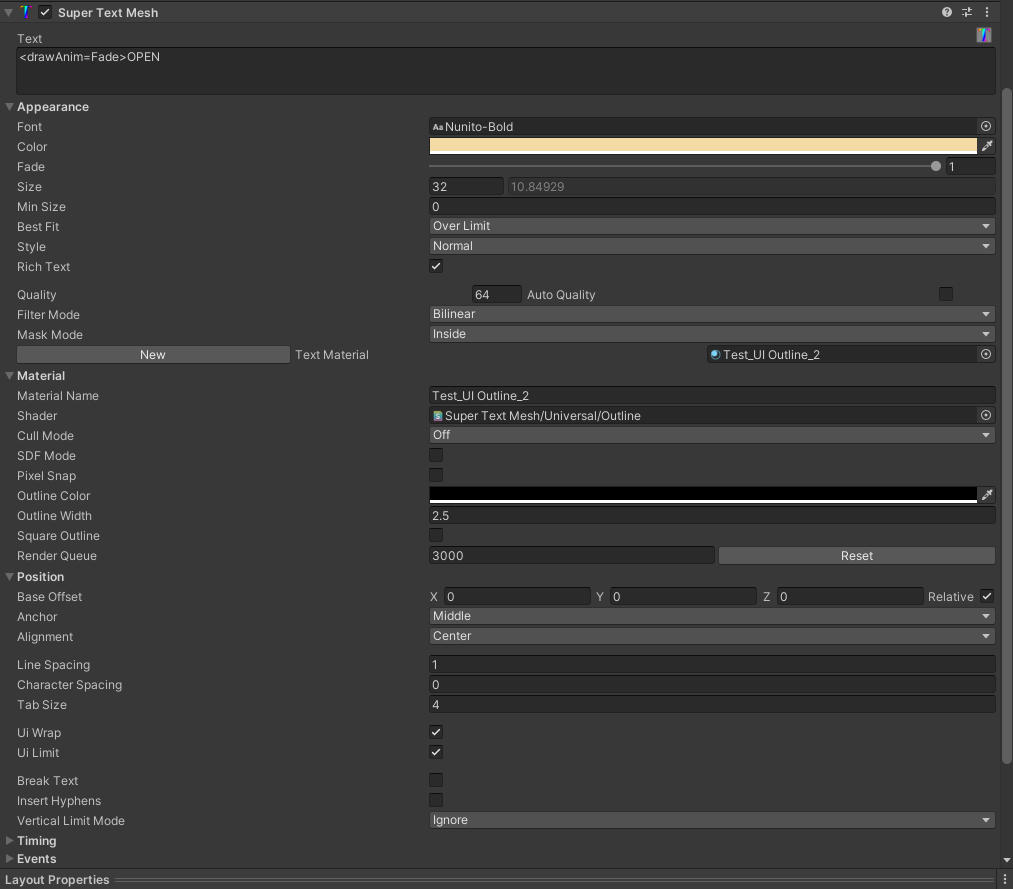The width and height of the screenshot is (1013, 889).
Task: Click the Quality field showing 64
Action: click(496, 295)
